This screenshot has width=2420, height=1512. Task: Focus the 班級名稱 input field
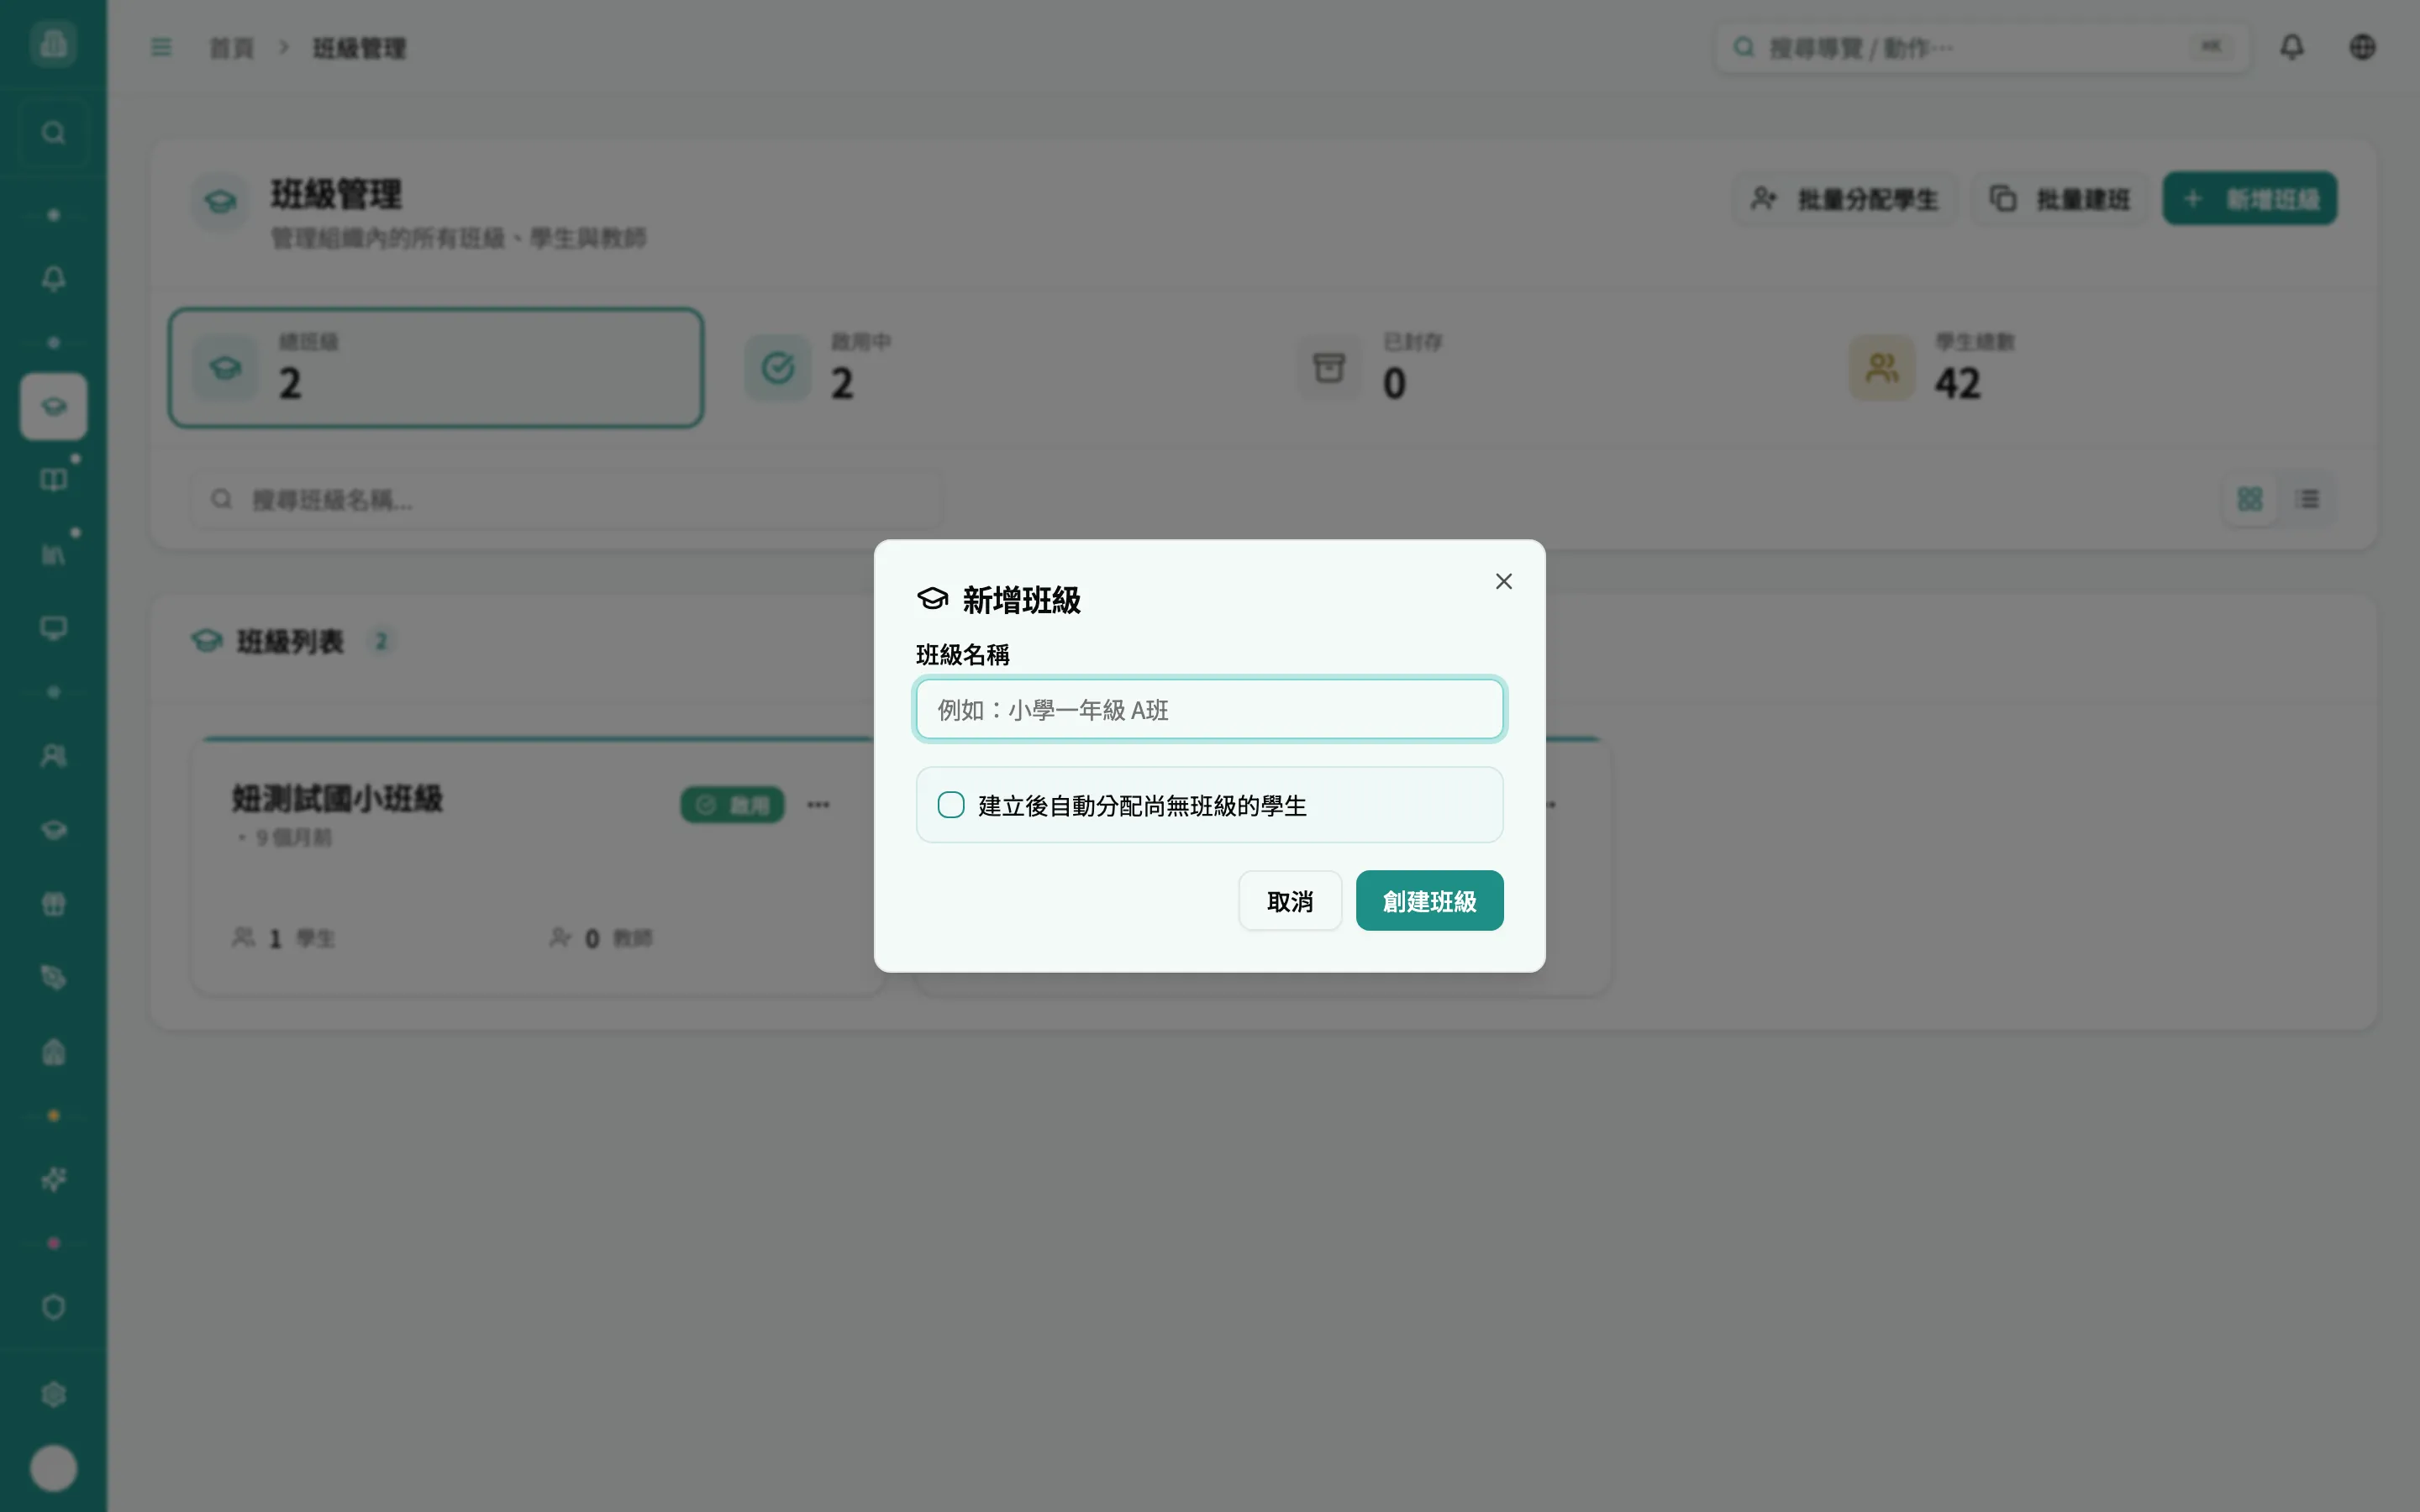(x=1209, y=709)
